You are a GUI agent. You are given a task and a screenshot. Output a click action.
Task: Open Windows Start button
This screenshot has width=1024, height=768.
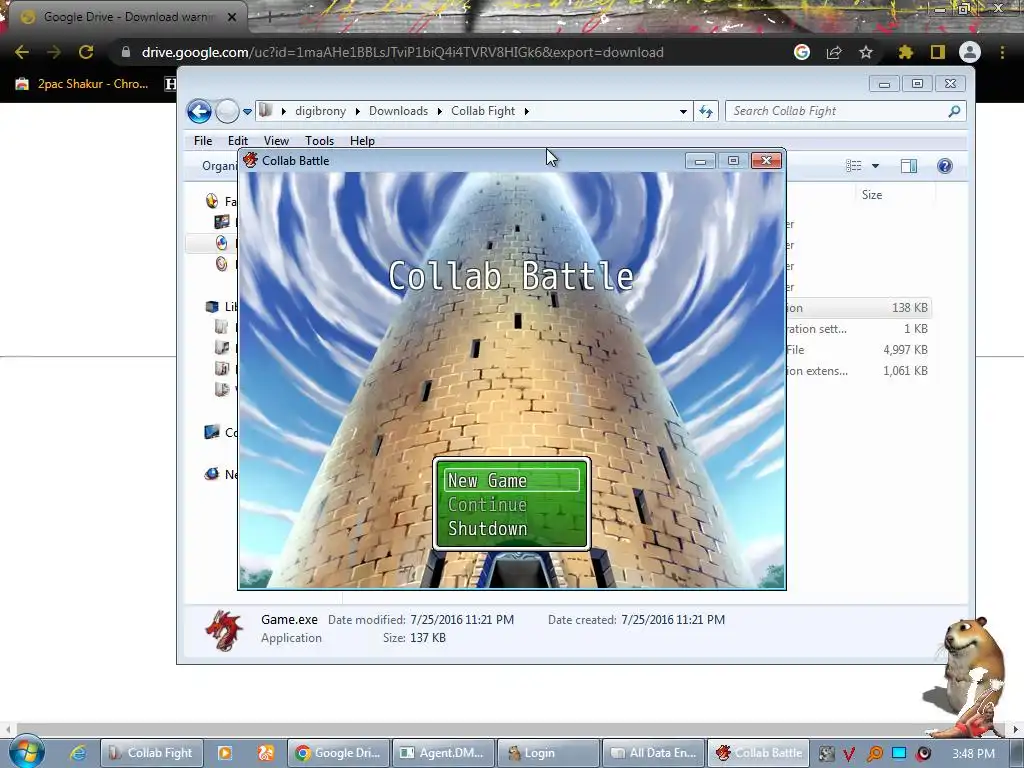(26, 753)
